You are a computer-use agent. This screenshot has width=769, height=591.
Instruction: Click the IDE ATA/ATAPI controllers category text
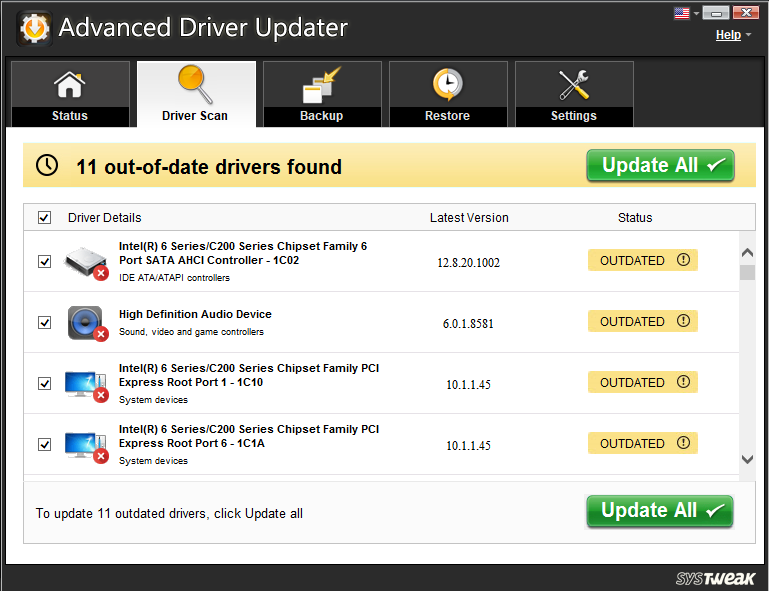[x=174, y=278]
